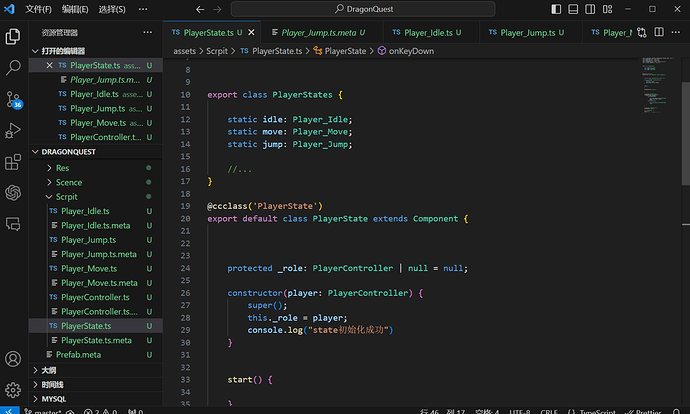Open Source Control view with 36 badge
Image resolution: width=690 pixels, height=414 pixels.
coord(14,99)
